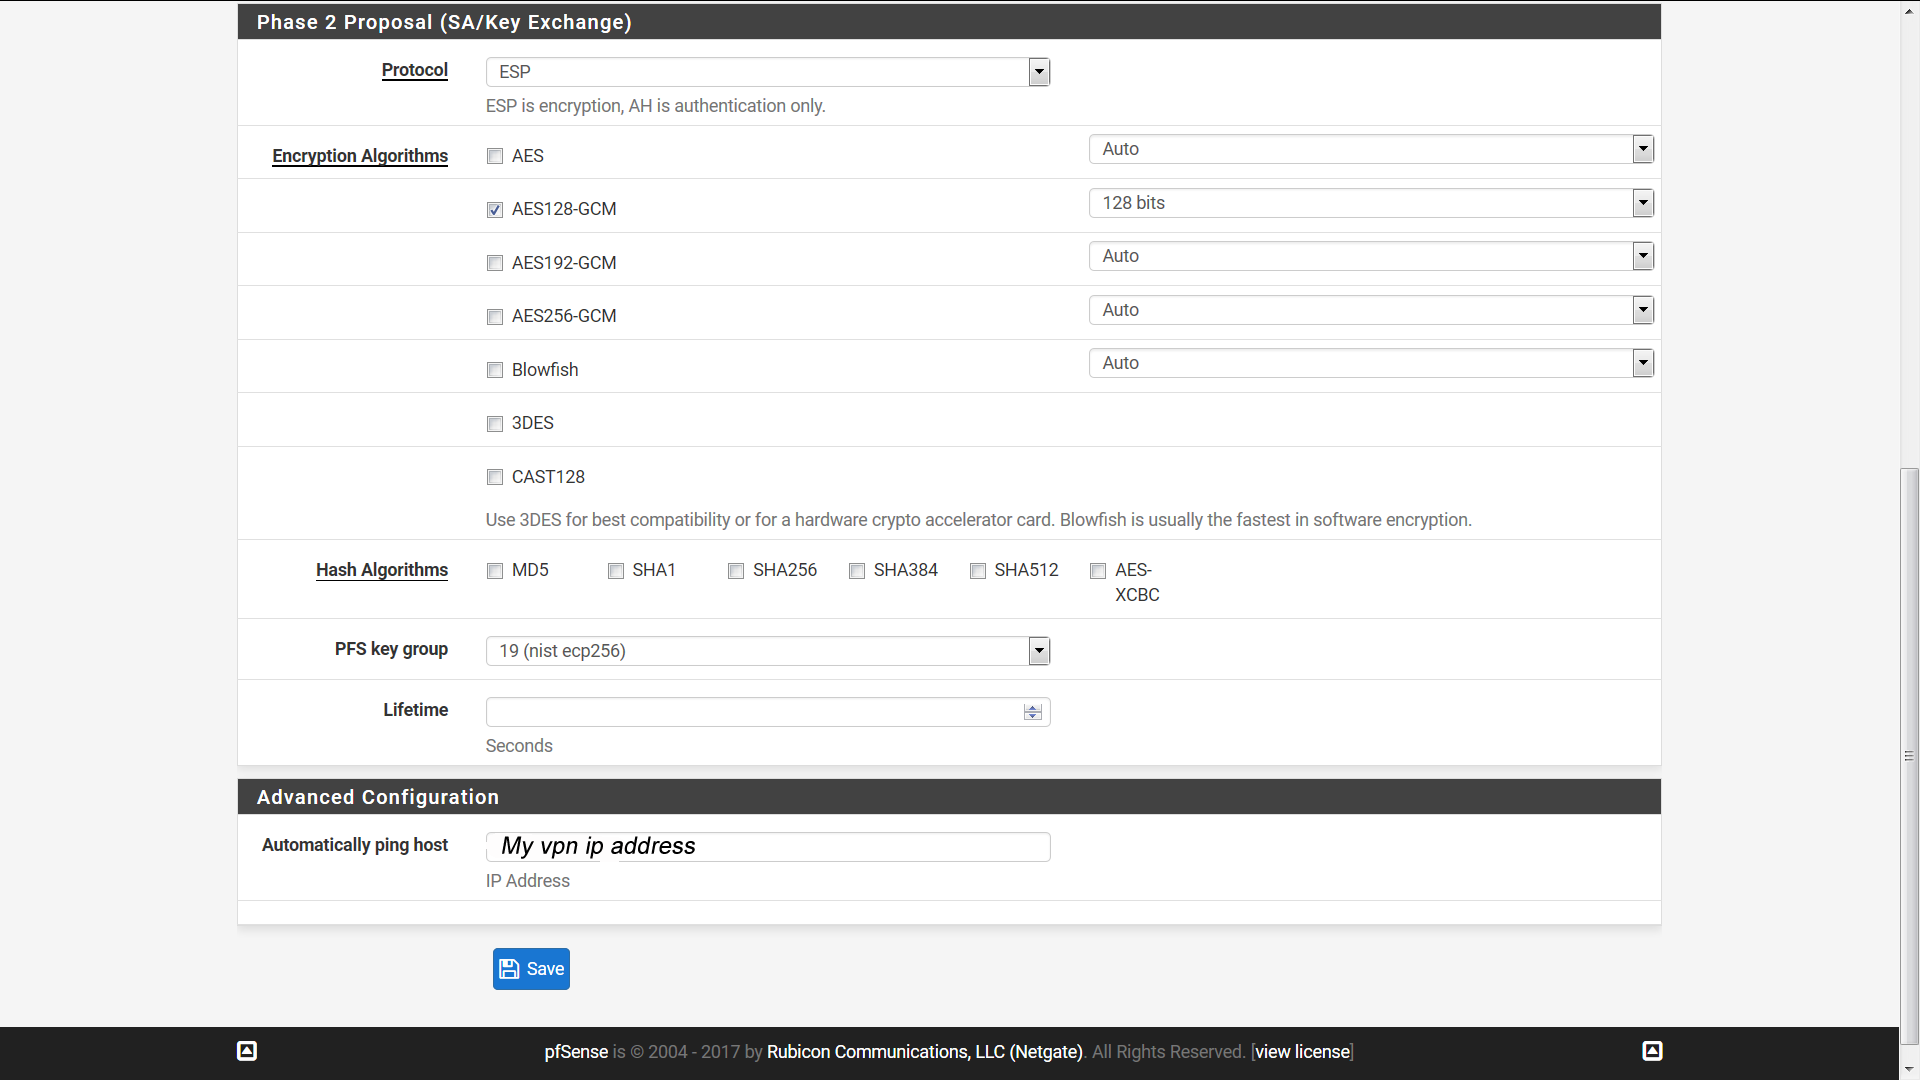Click the Lifetime field spinner arrows

[1033, 712]
